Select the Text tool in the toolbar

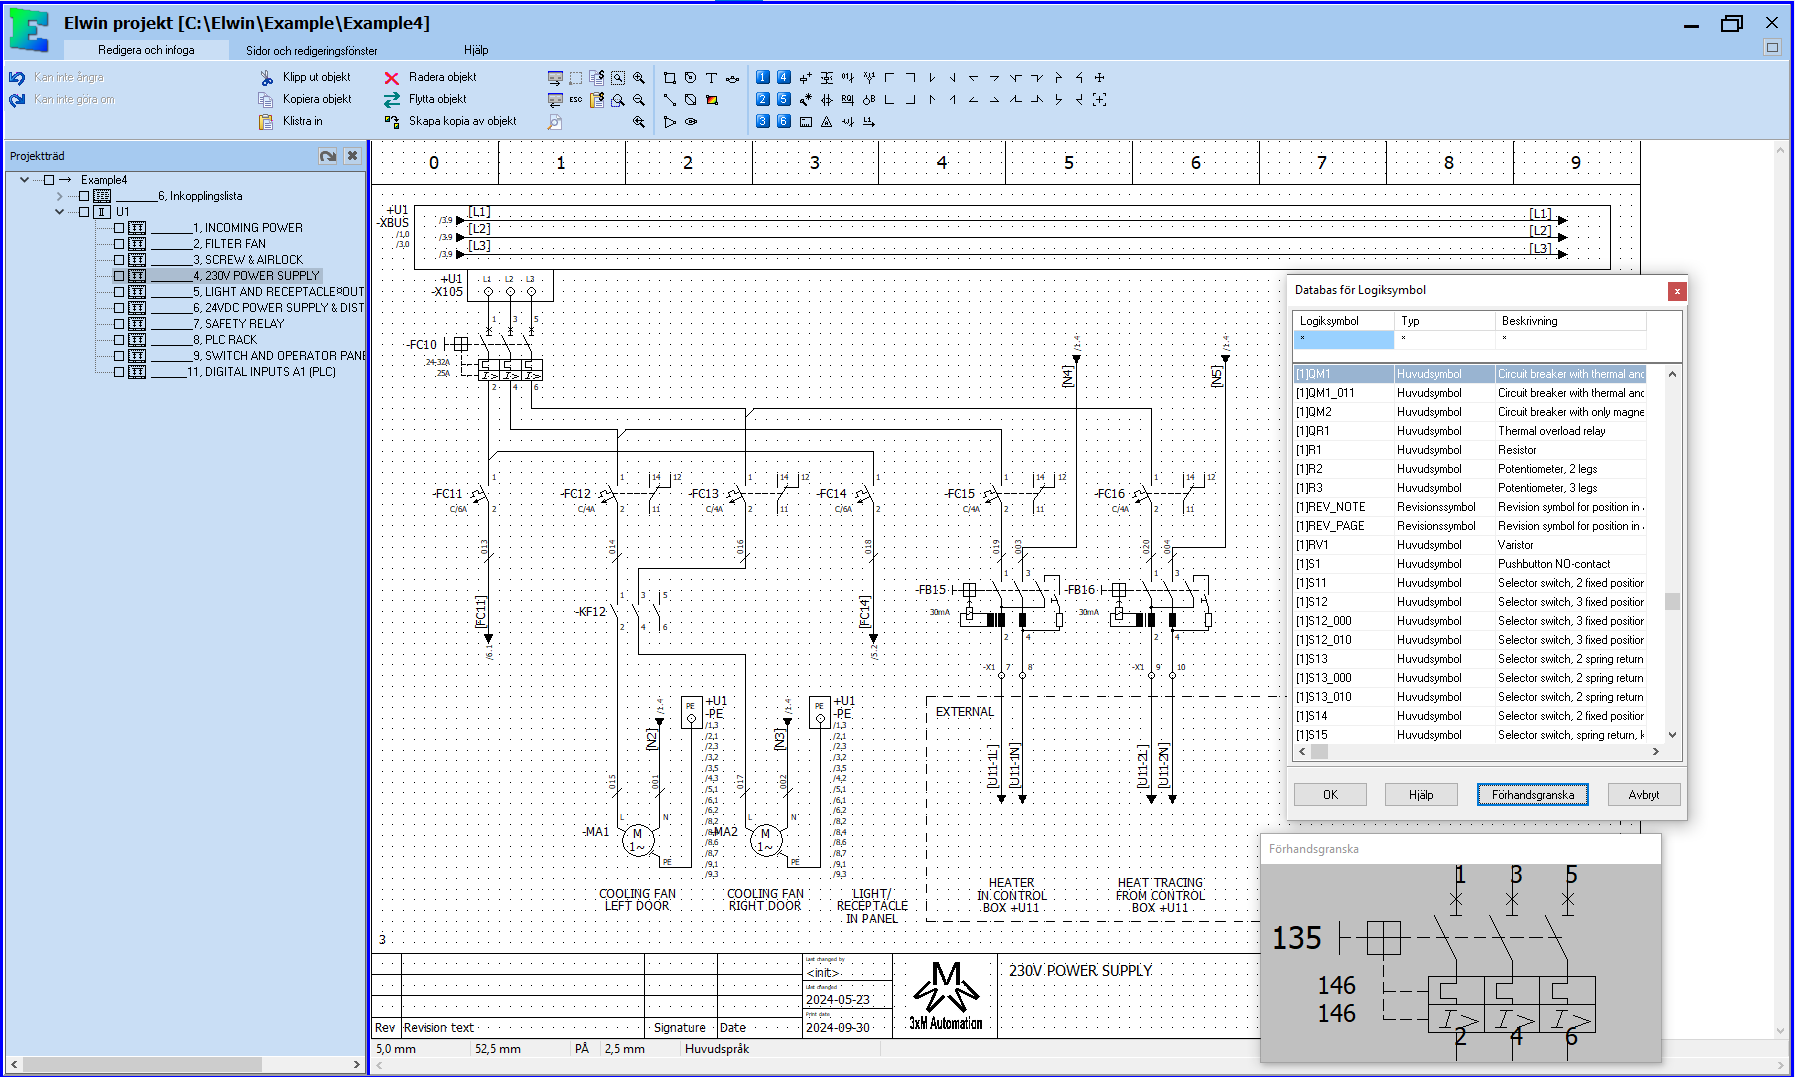(x=711, y=79)
